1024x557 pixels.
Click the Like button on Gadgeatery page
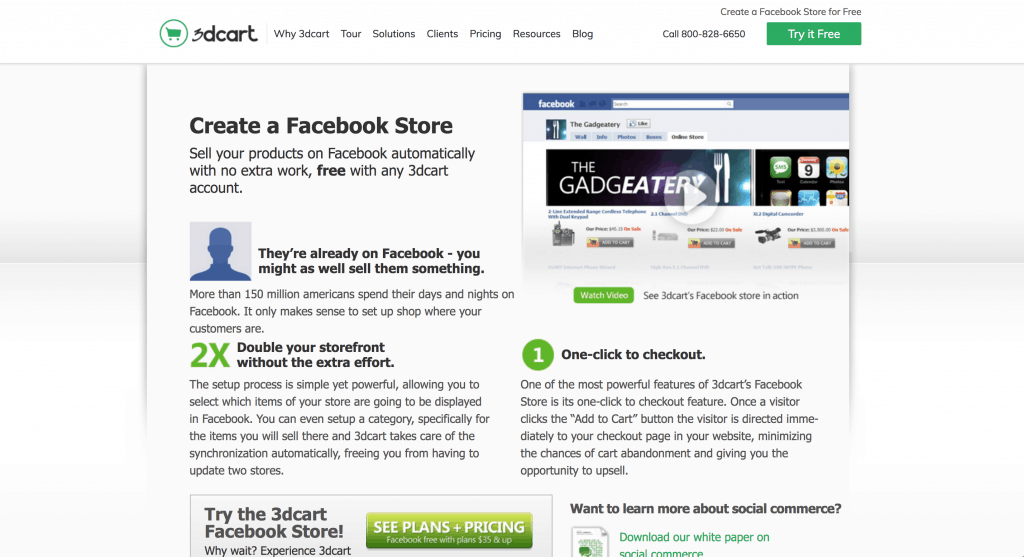(638, 123)
